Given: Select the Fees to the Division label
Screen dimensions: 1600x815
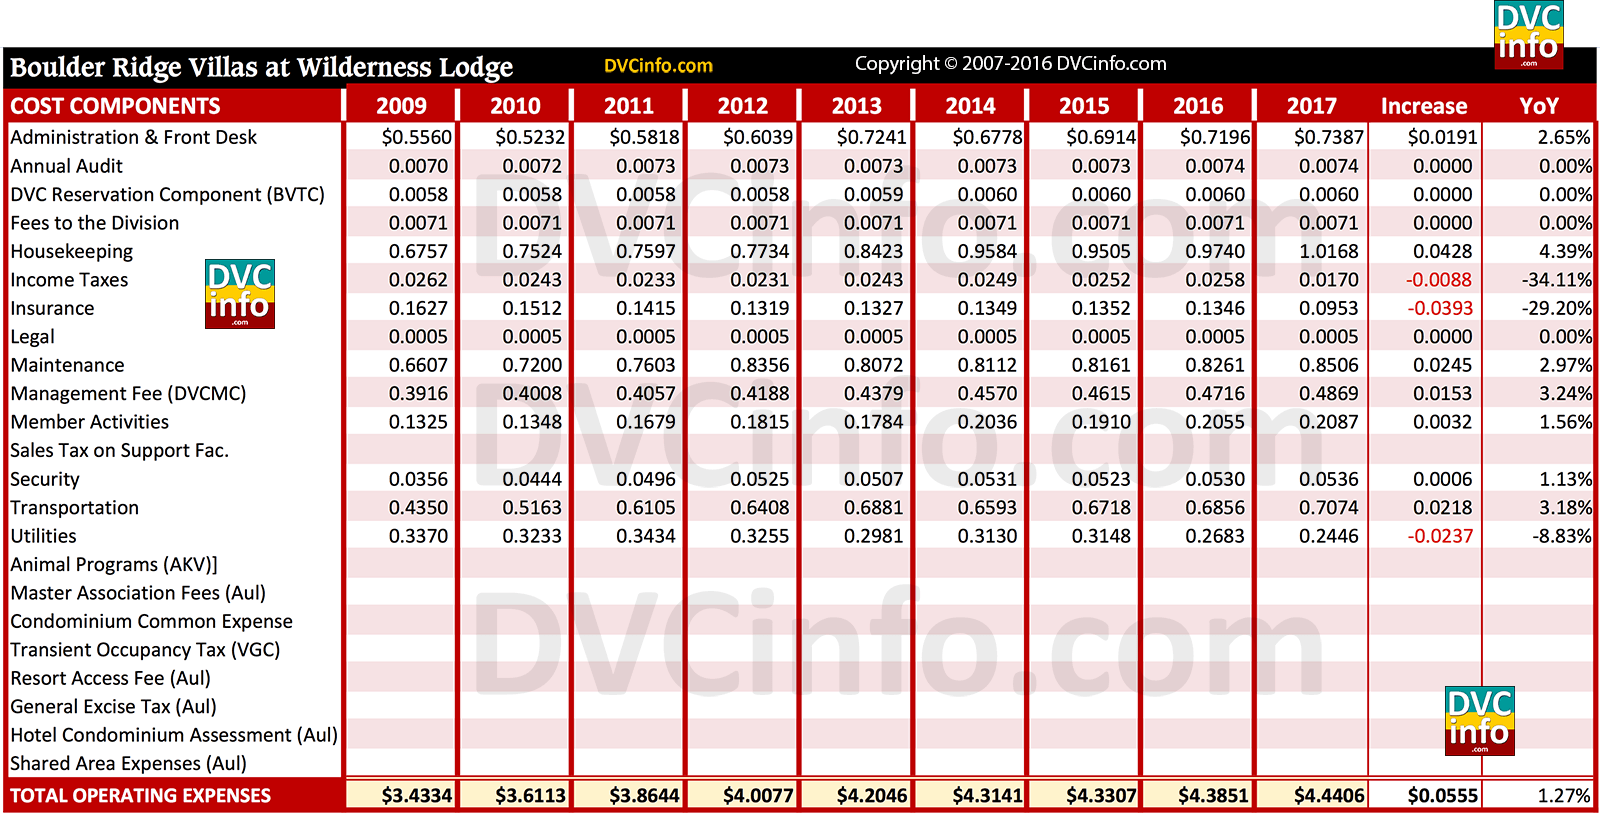Looking at the screenshot, I should pyautogui.click(x=95, y=223).
